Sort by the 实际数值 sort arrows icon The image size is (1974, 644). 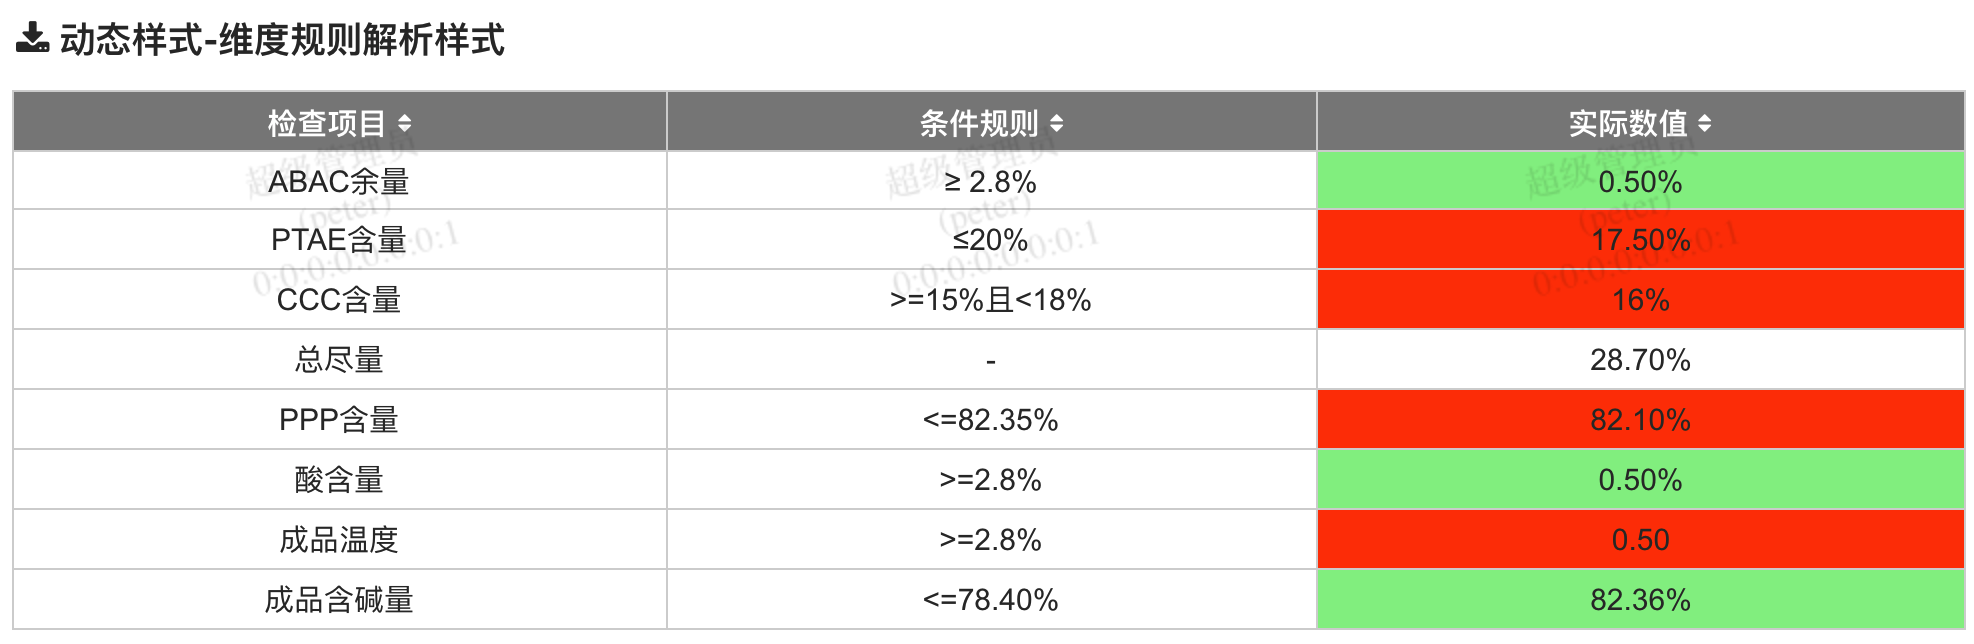pos(1704,124)
